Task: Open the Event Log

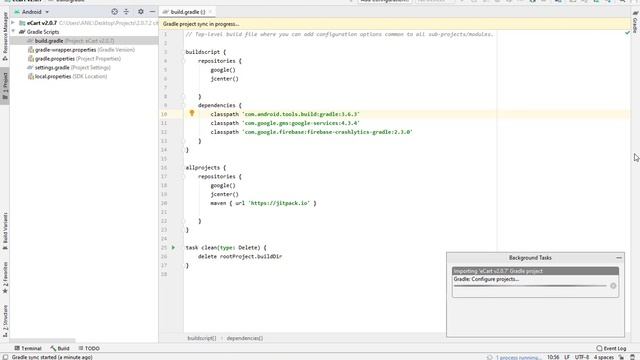Action: [611, 348]
